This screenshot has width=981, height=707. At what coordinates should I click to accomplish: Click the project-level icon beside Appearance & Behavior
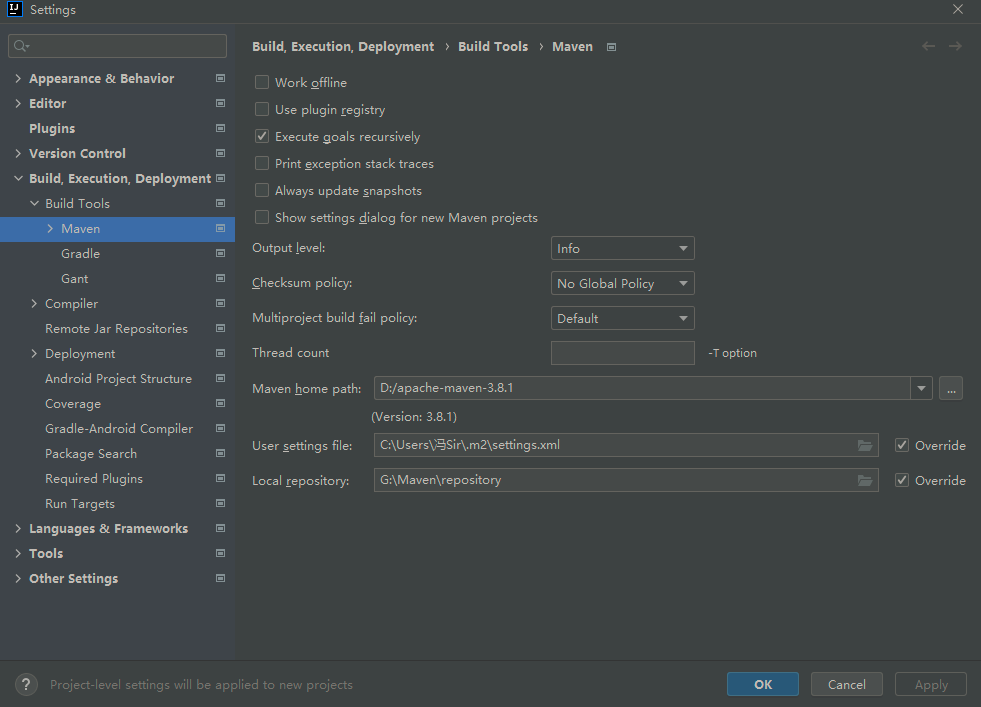(220, 78)
